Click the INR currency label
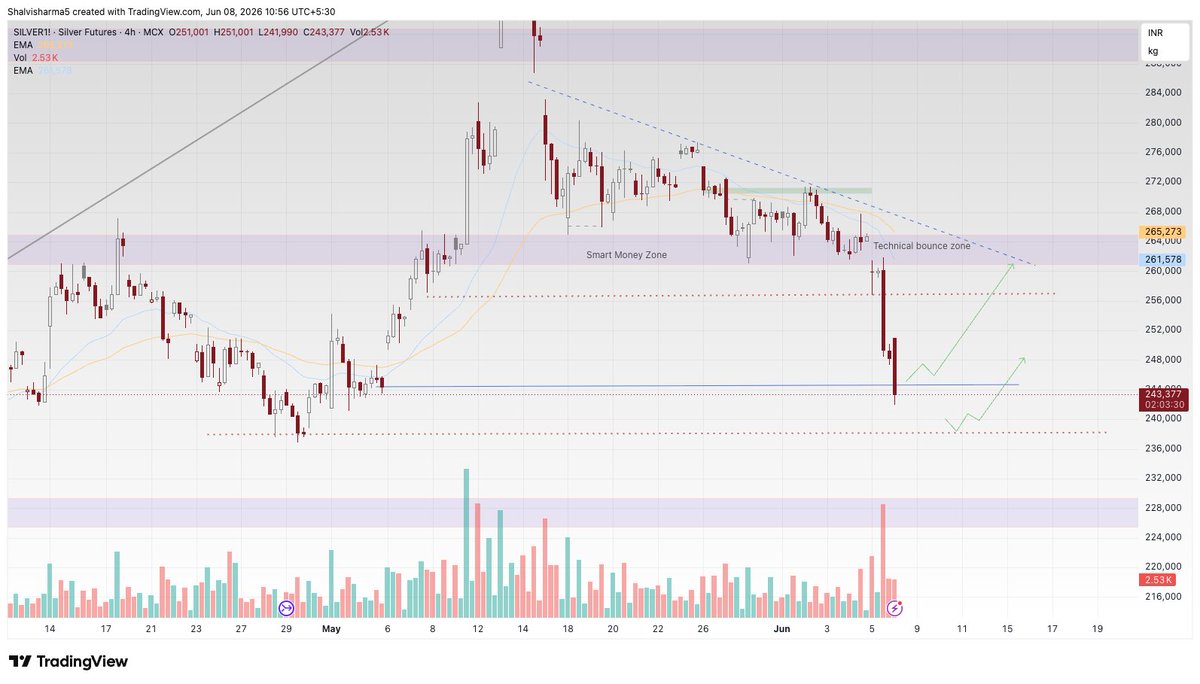Image resolution: width=1200 pixels, height=684 pixels. 1155,33
